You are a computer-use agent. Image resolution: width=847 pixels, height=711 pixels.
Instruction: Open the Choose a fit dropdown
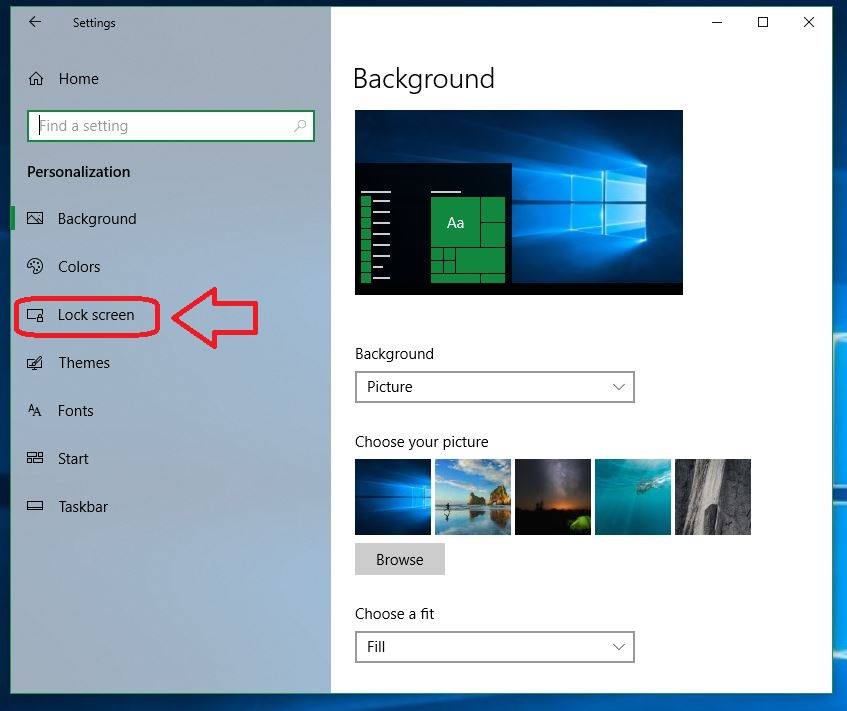495,647
